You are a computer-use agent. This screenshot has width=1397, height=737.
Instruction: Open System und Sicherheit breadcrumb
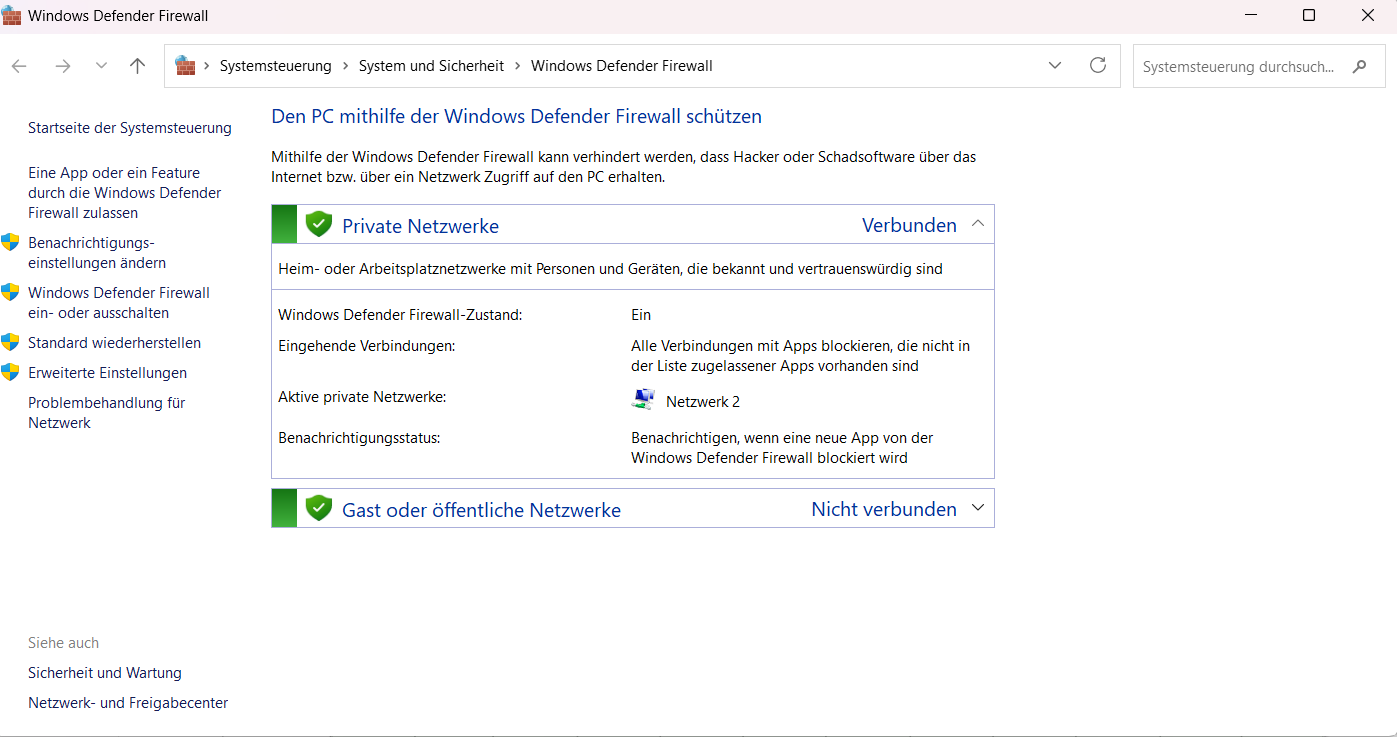pos(431,66)
